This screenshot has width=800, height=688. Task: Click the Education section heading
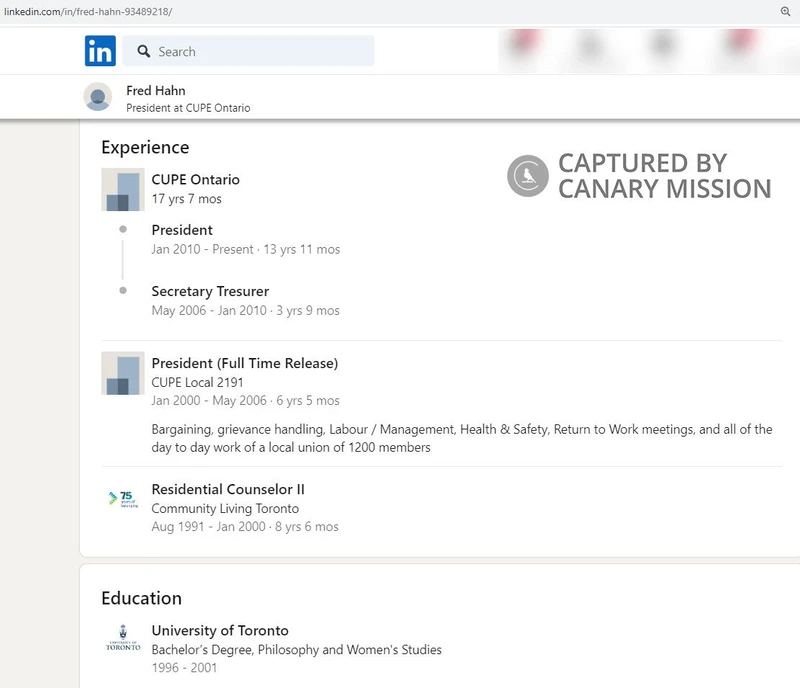tap(141, 598)
